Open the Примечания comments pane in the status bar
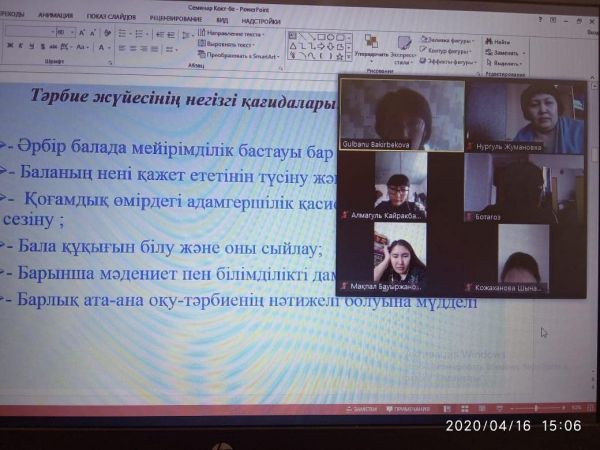600x450 pixels. pos(408,409)
